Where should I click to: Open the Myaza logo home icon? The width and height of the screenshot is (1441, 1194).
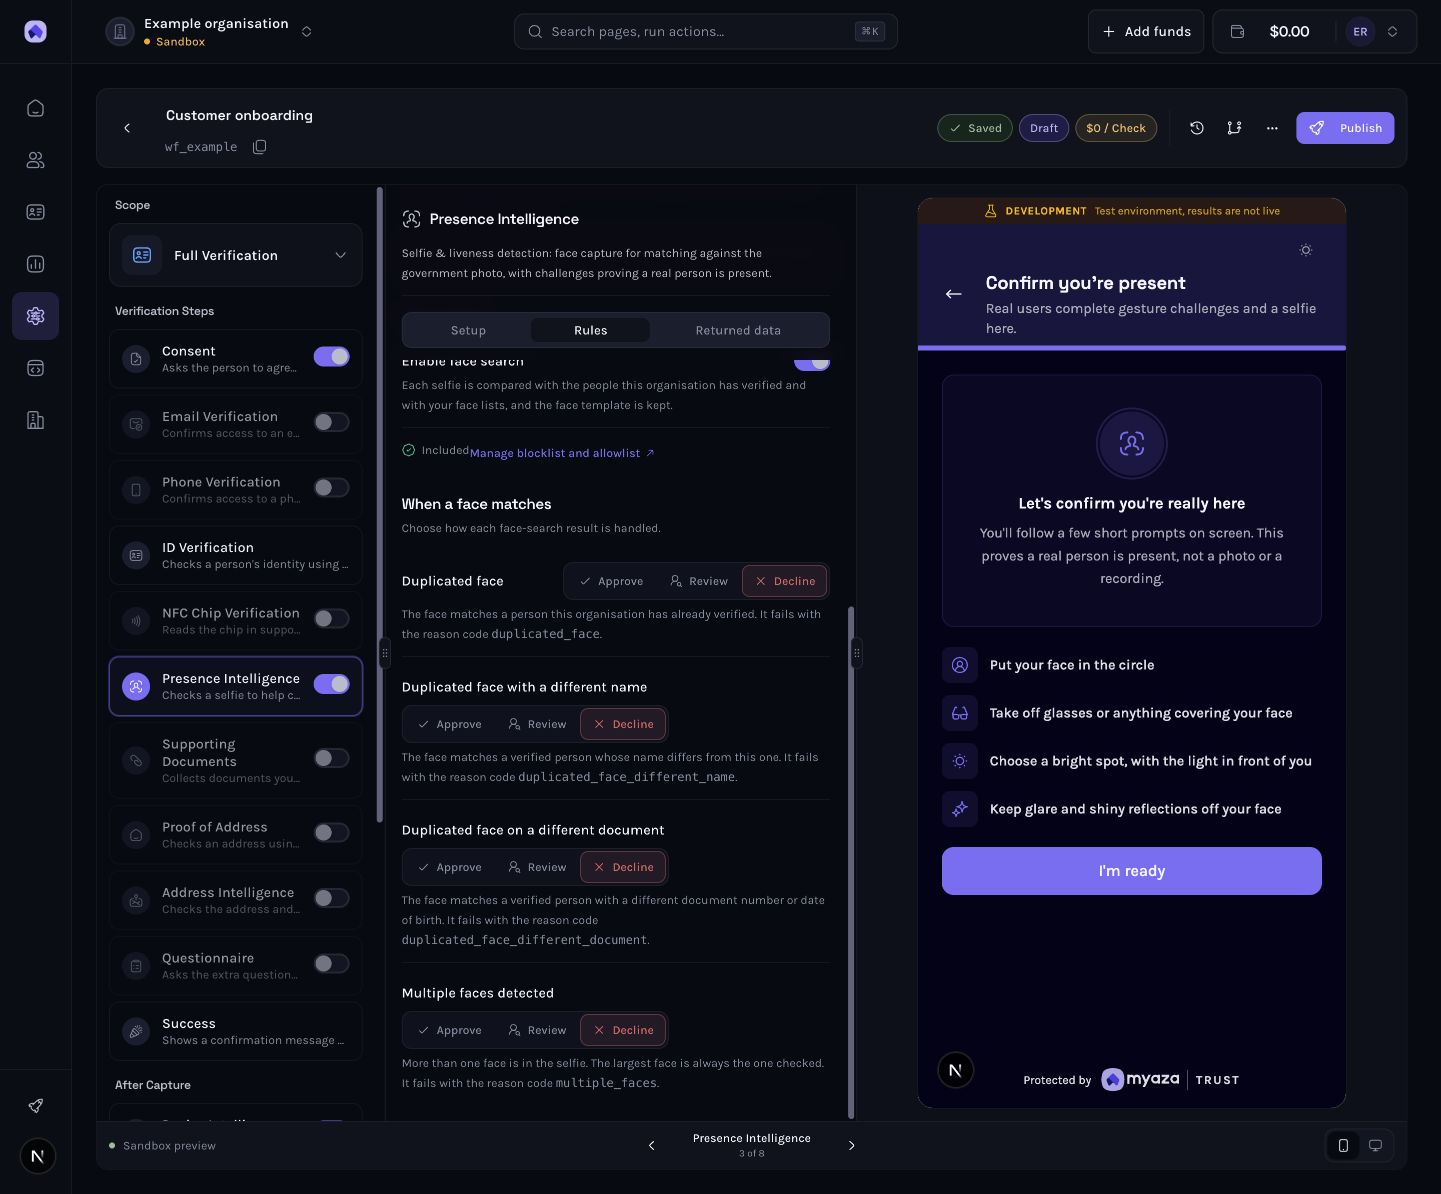coord(35,32)
